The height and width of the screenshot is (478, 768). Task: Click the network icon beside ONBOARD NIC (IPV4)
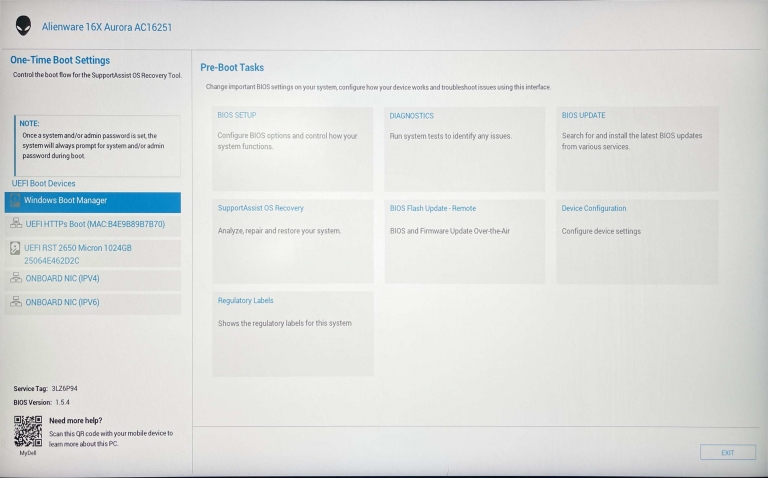click(15, 278)
